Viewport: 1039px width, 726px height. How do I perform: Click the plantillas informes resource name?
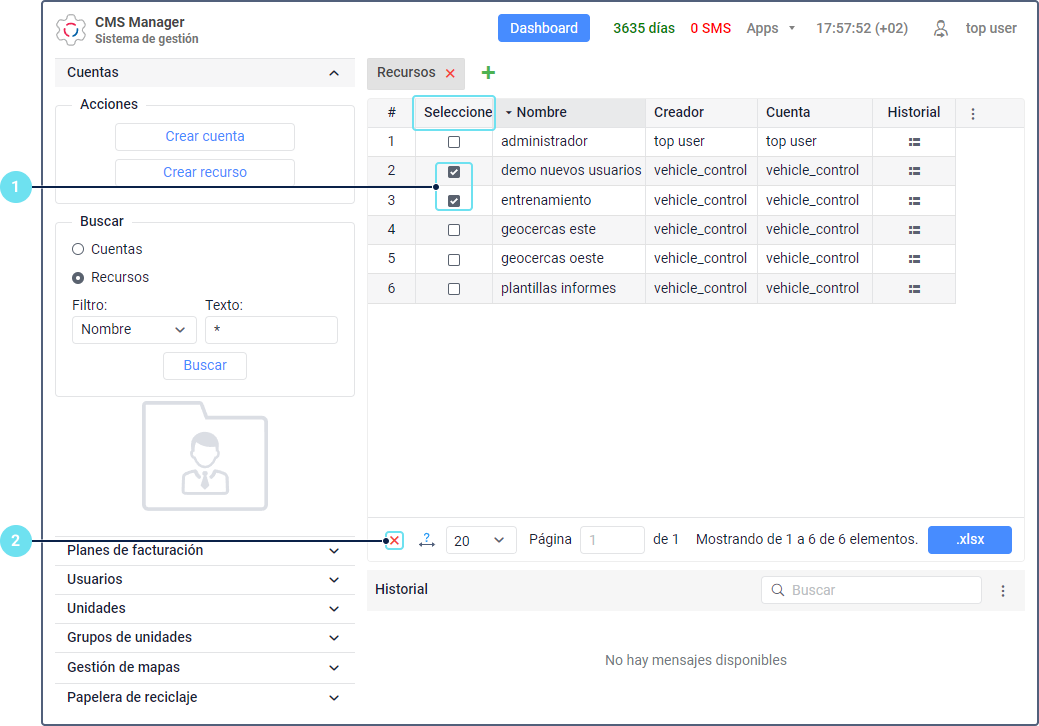click(x=559, y=288)
